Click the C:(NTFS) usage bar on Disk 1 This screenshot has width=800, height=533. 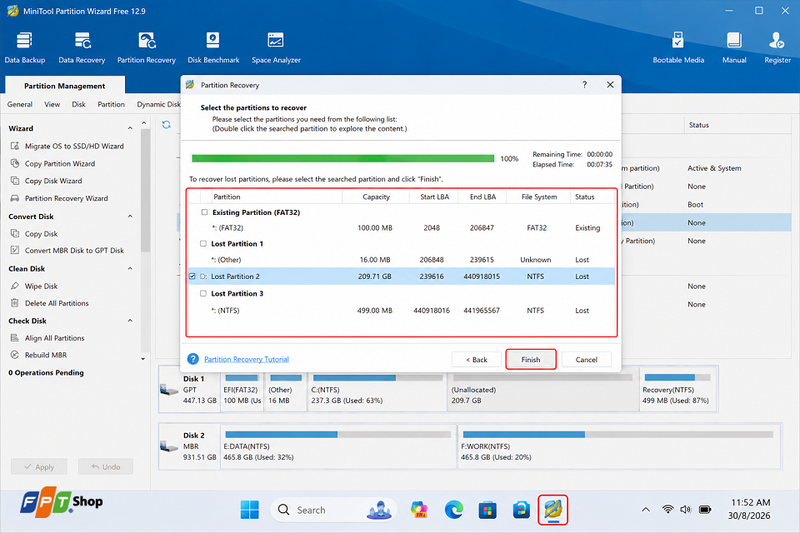[x=378, y=378]
